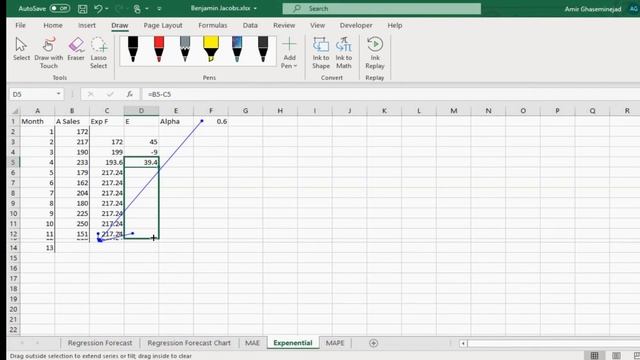
Task: Add a new sheet with plus button
Action: click(x=373, y=343)
